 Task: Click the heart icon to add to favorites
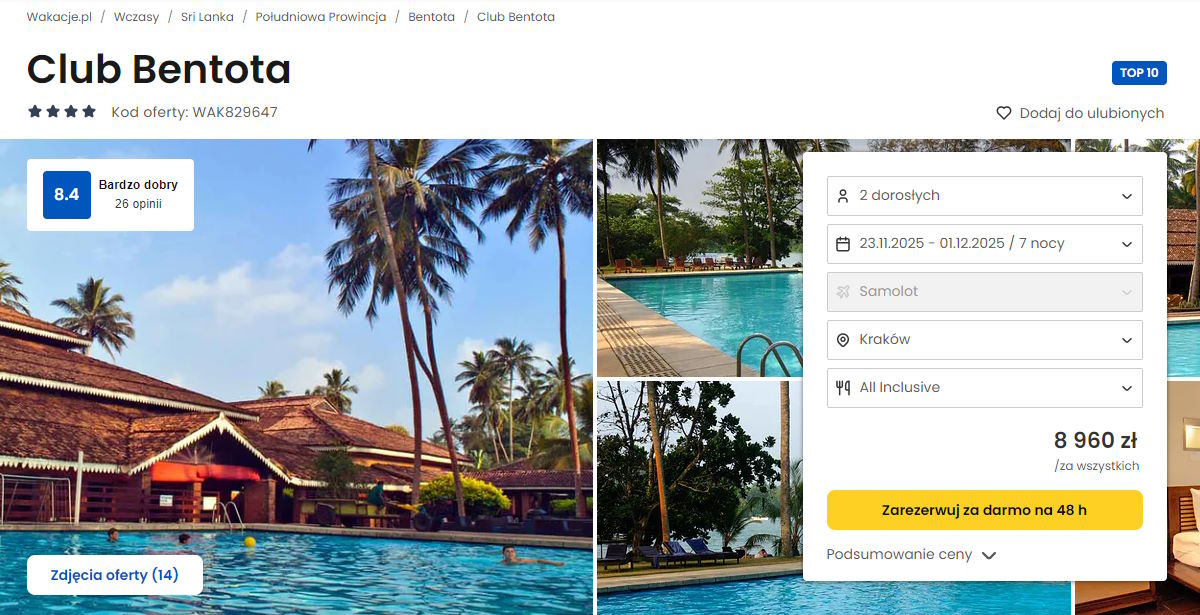(x=1004, y=113)
